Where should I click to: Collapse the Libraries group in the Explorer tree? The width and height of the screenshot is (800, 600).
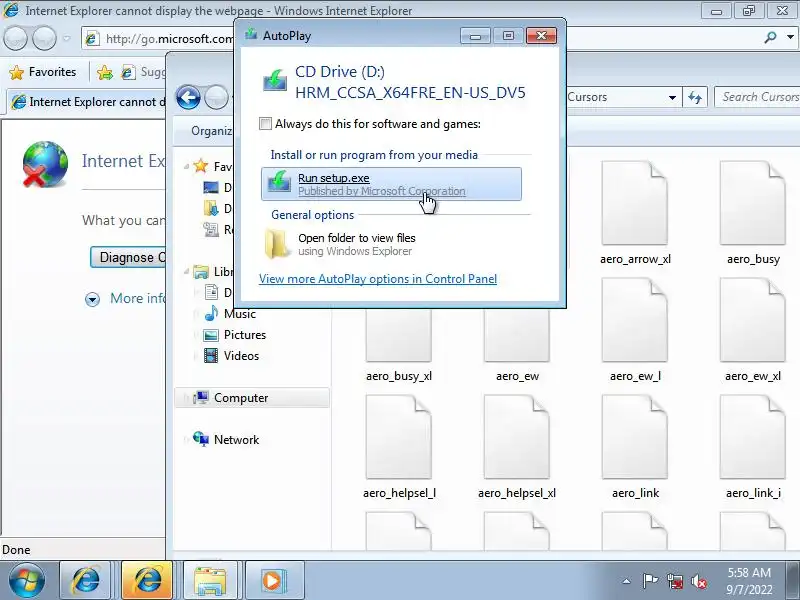pyautogui.click(x=186, y=271)
